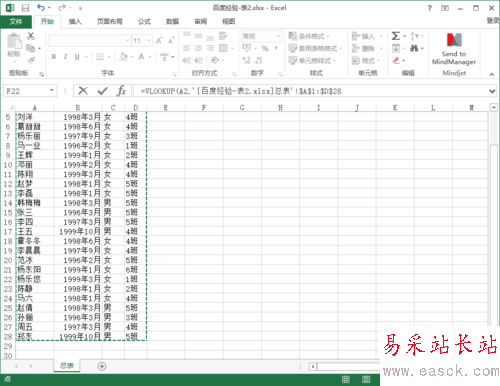The width and height of the screenshot is (500, 386).
Task: Toggle Italic formatting
Action: click(65, 57)
